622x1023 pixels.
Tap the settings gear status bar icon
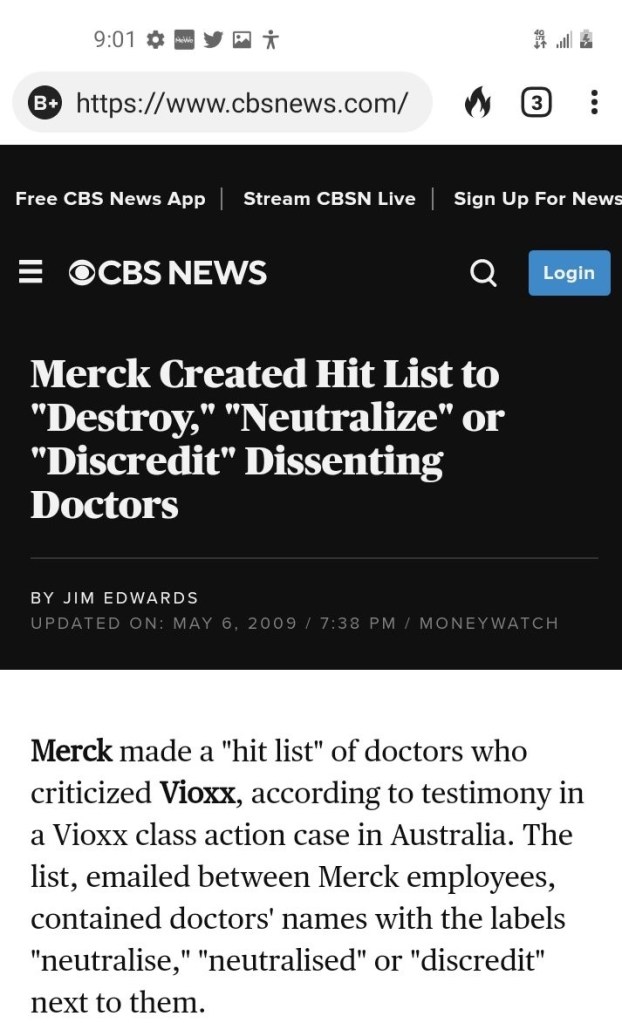(x=155, y=40)
